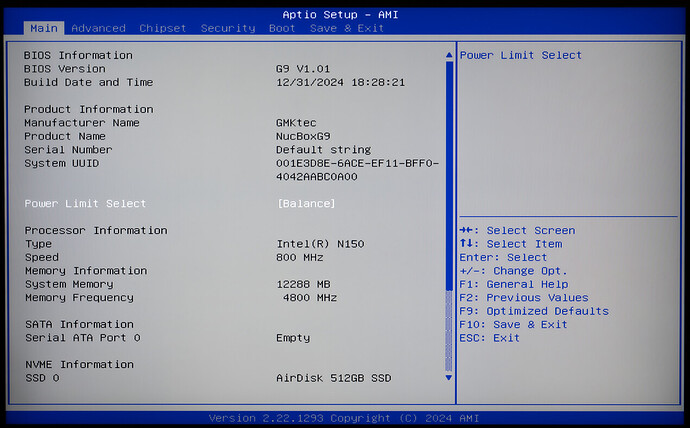
Task: Click the Power Limit Select help title
Action: [x=521, y=55]
